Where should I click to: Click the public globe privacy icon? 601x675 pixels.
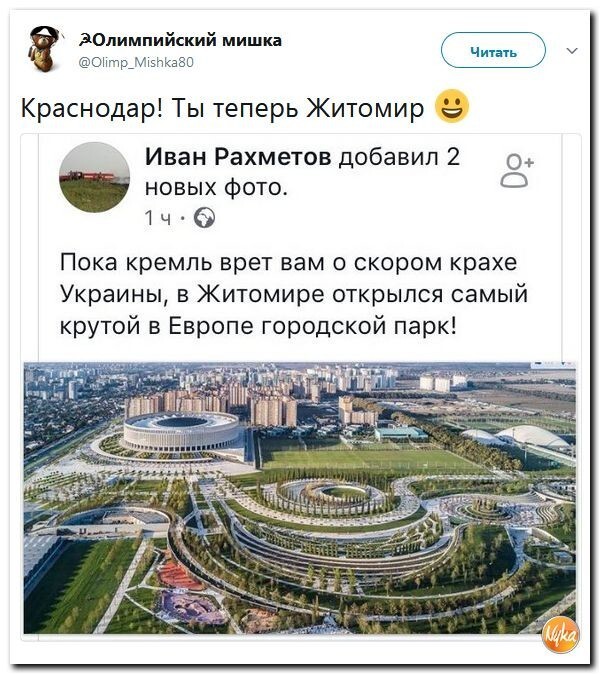pyautogui.click(x=204, y=218)
